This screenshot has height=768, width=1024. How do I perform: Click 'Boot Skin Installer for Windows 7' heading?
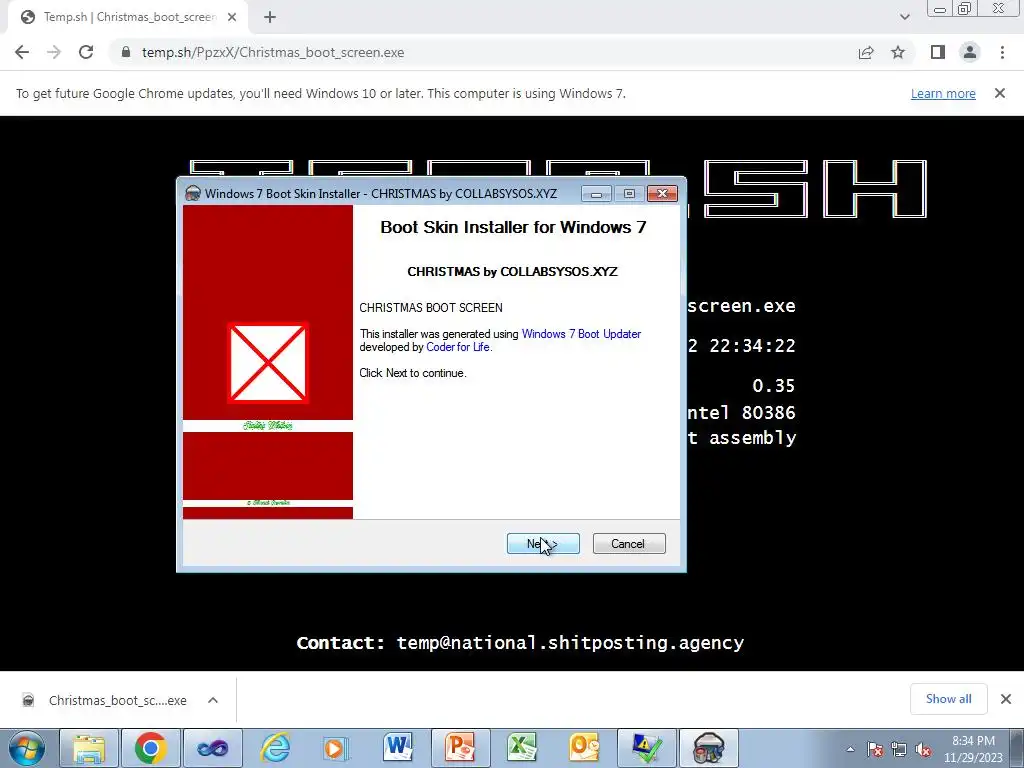(513, 227)
